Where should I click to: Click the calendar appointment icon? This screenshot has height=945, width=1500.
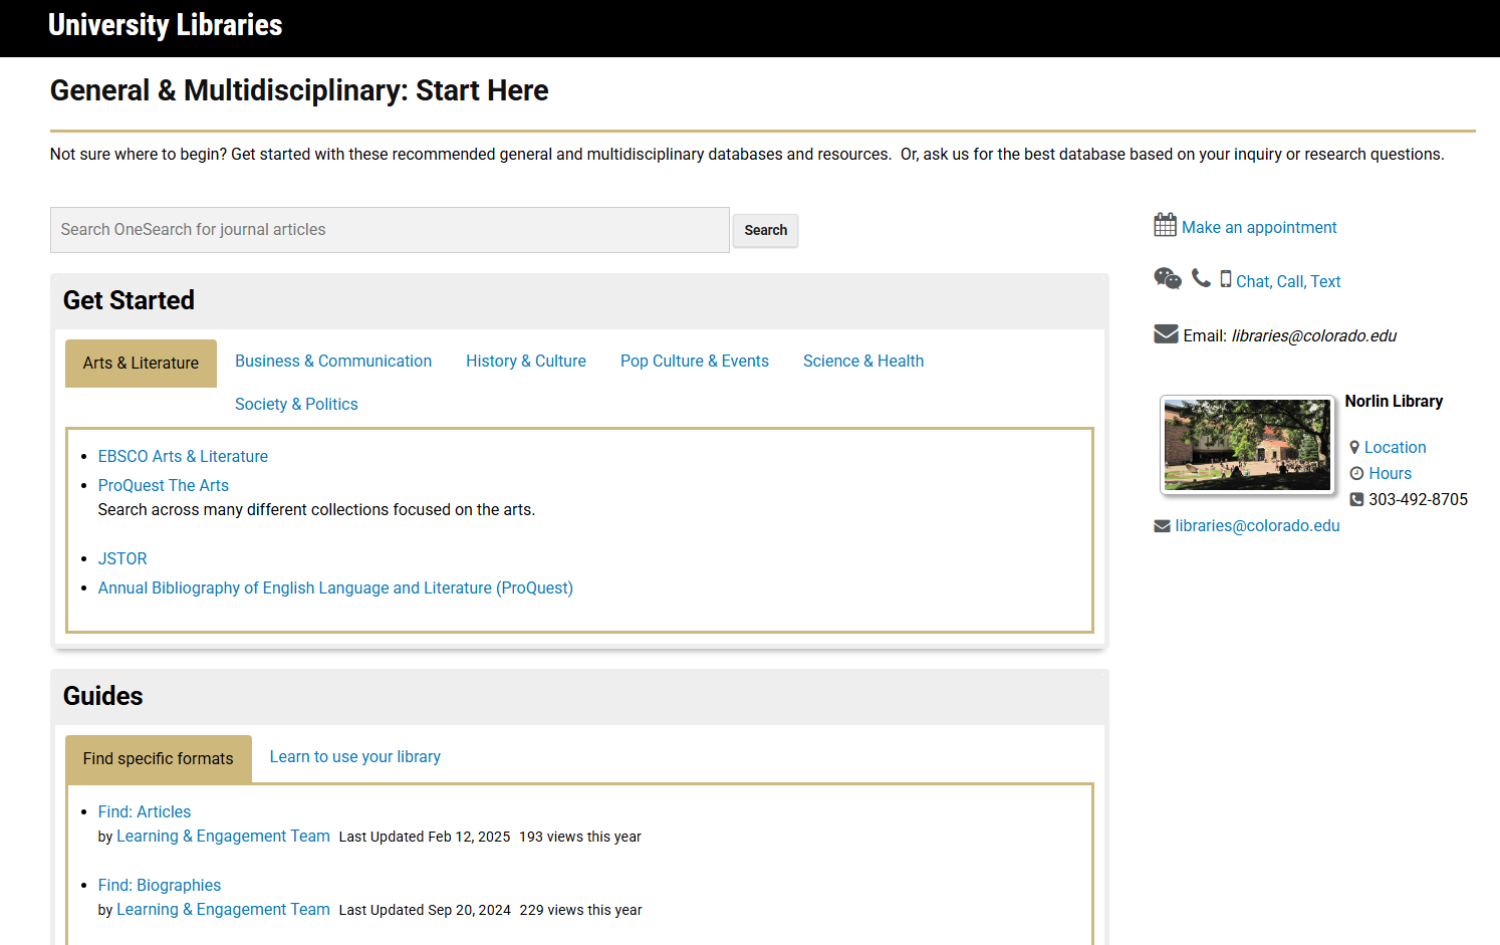[x=1165, y=225]
